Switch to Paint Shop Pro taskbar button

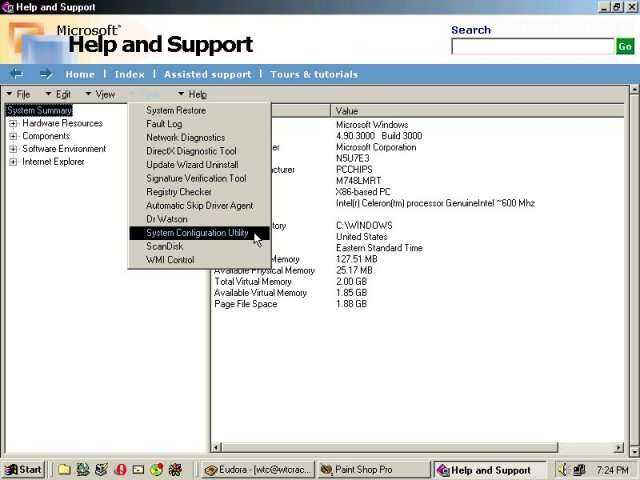tap(375, 469)
